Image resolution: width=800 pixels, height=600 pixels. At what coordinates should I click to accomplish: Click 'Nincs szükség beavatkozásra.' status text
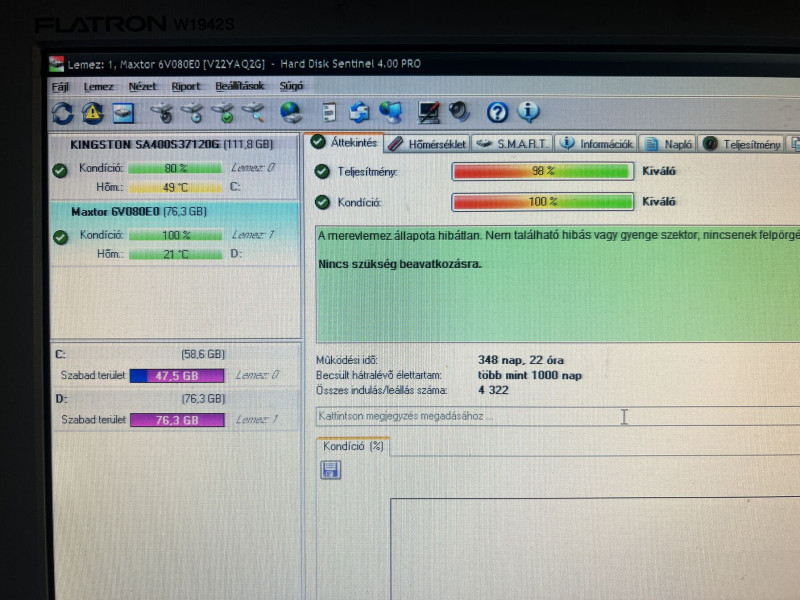coord(400,264)
